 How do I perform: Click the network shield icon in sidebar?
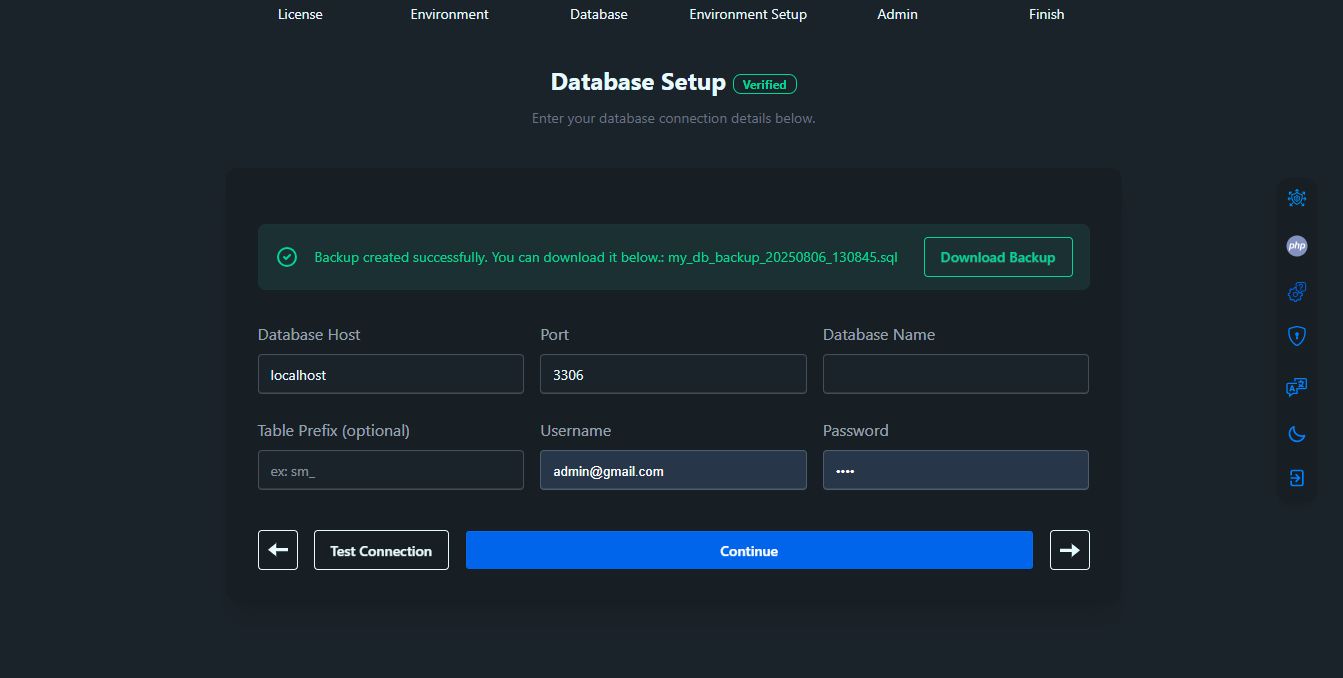[x=1296, y=198]
